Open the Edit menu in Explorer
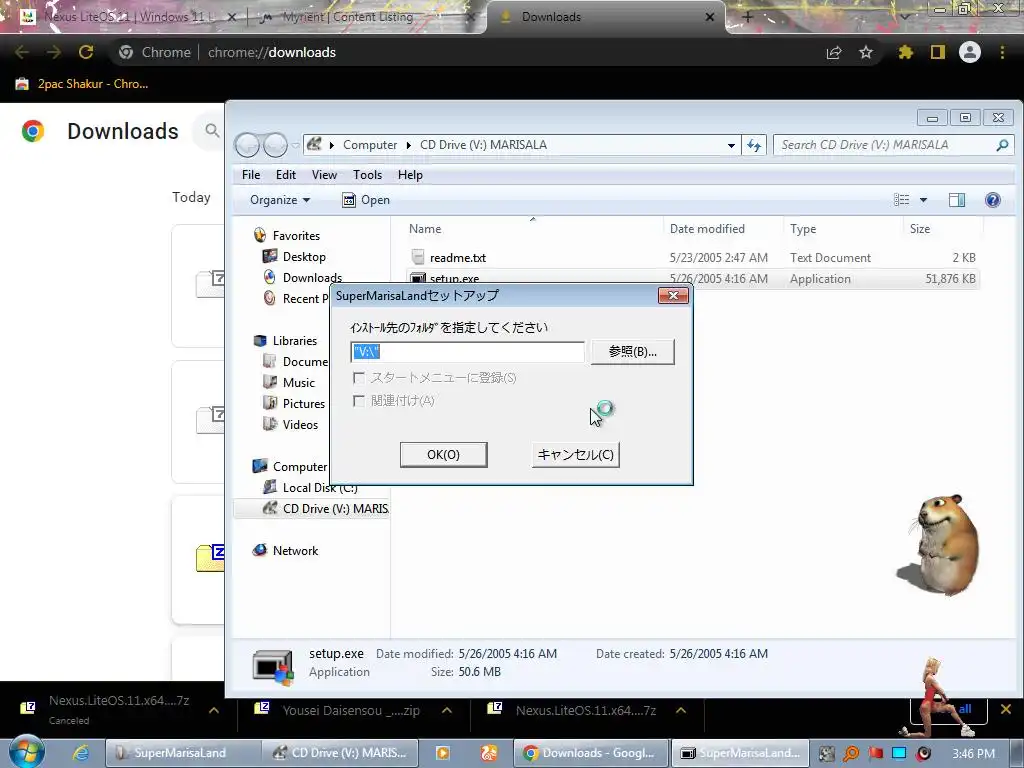Image resolution: width=1024 pixels, height=768 pixels. tap(285, 174)
